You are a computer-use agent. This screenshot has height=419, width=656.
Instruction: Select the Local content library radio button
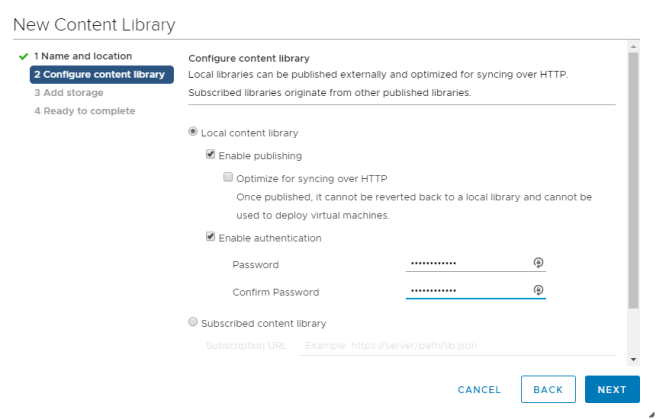point(193,132)
